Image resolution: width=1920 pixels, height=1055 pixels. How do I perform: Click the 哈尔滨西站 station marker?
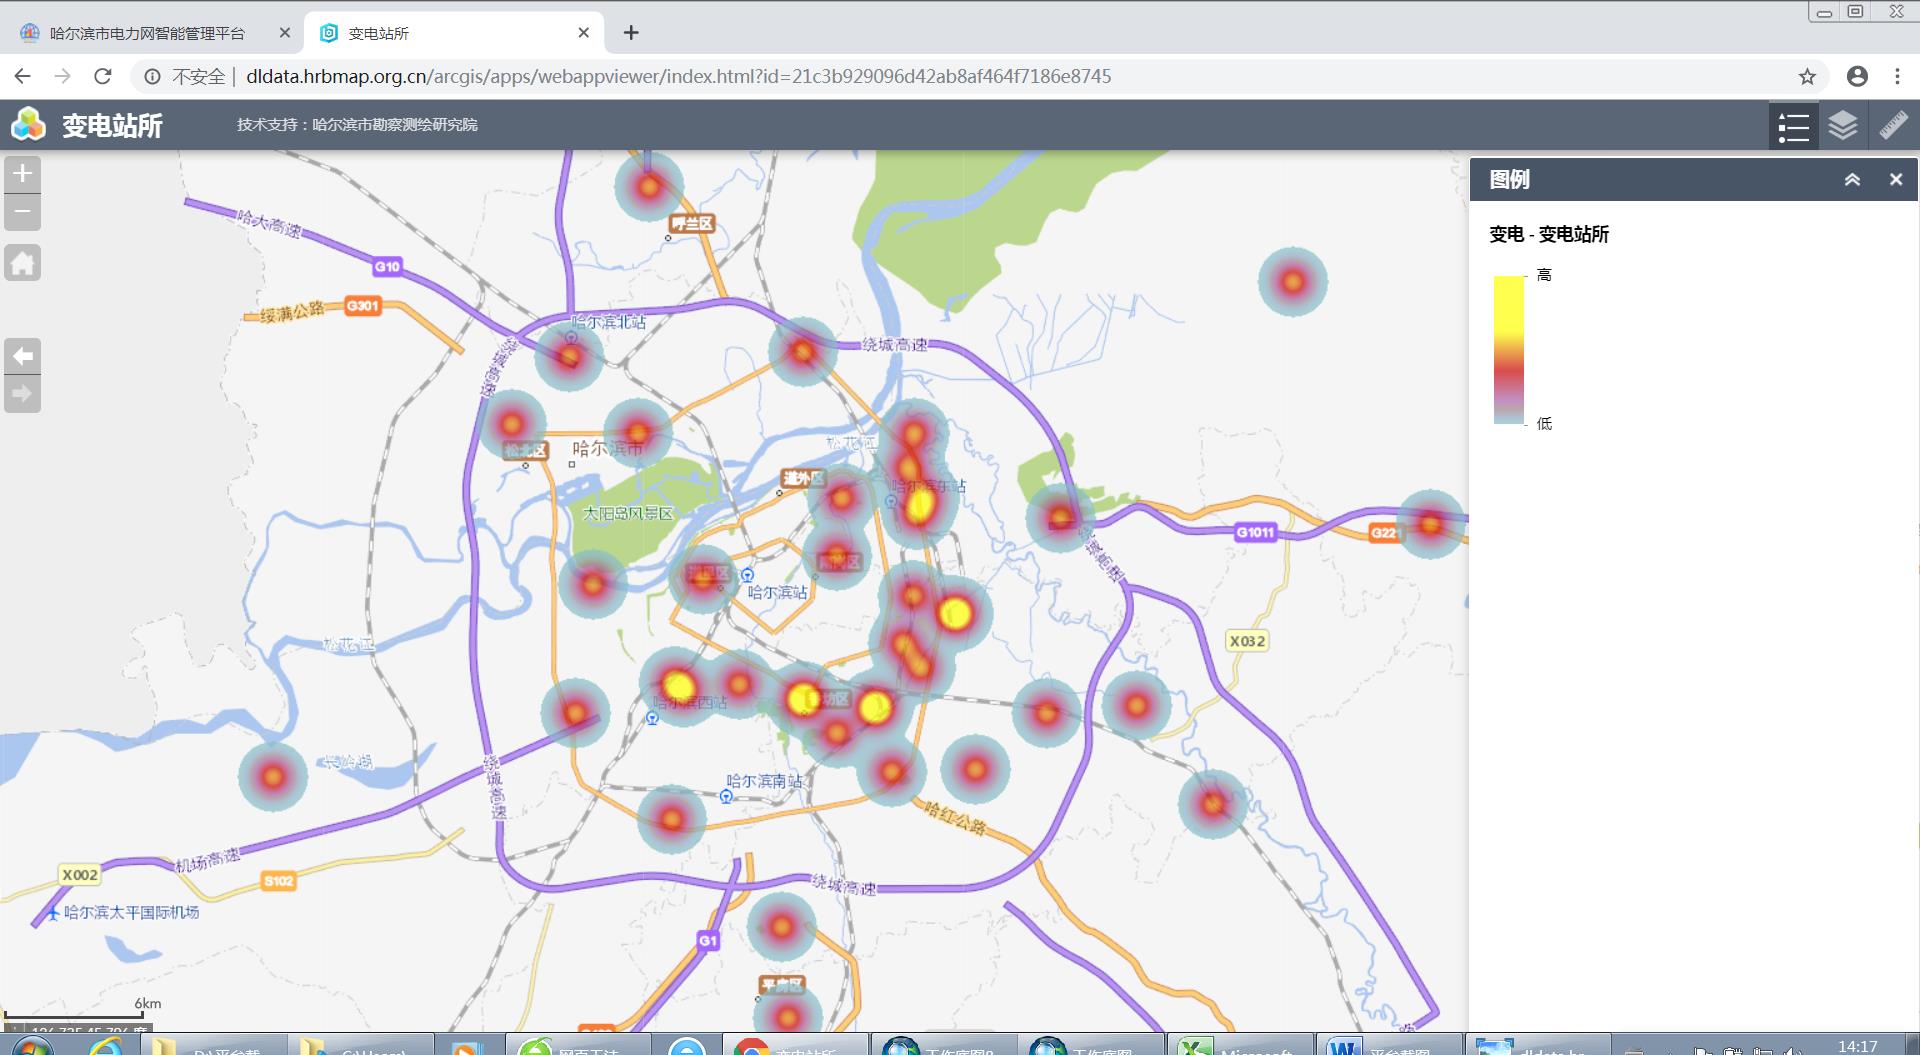tap(652, 718)
